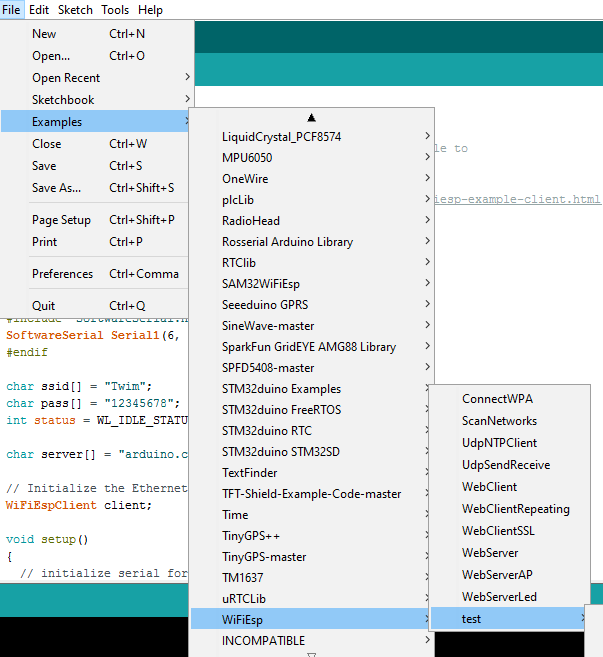Image resolution: width=603 pixels, height=657 pixels.
Task: Expand the TinyGPS++ examples submenu
Action: pos(250,536)
